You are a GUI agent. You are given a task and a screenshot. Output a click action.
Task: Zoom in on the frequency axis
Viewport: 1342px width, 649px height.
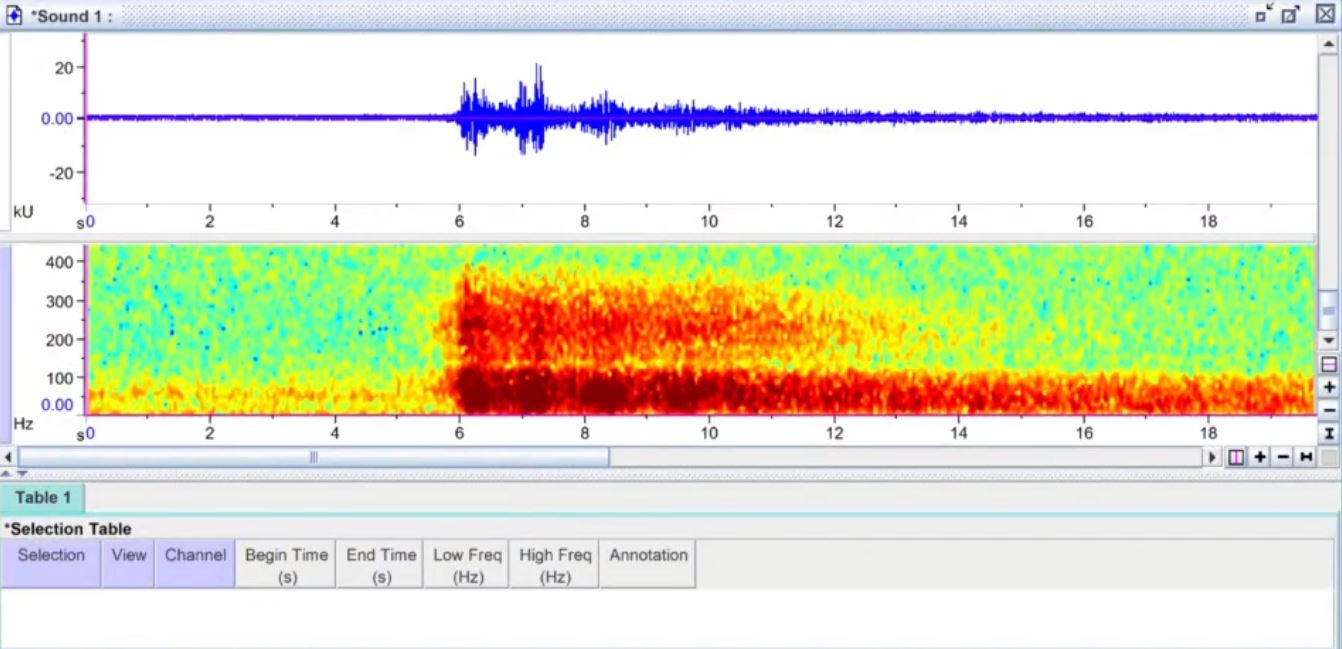tap(1328, 387)
